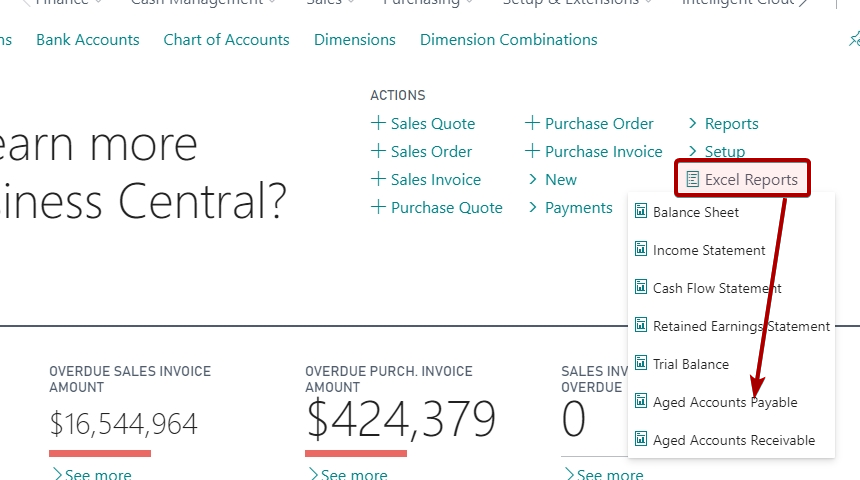860x480 pixels.
Task: Click plus icon beside Purchase Invoice
Action: point(532,150)
